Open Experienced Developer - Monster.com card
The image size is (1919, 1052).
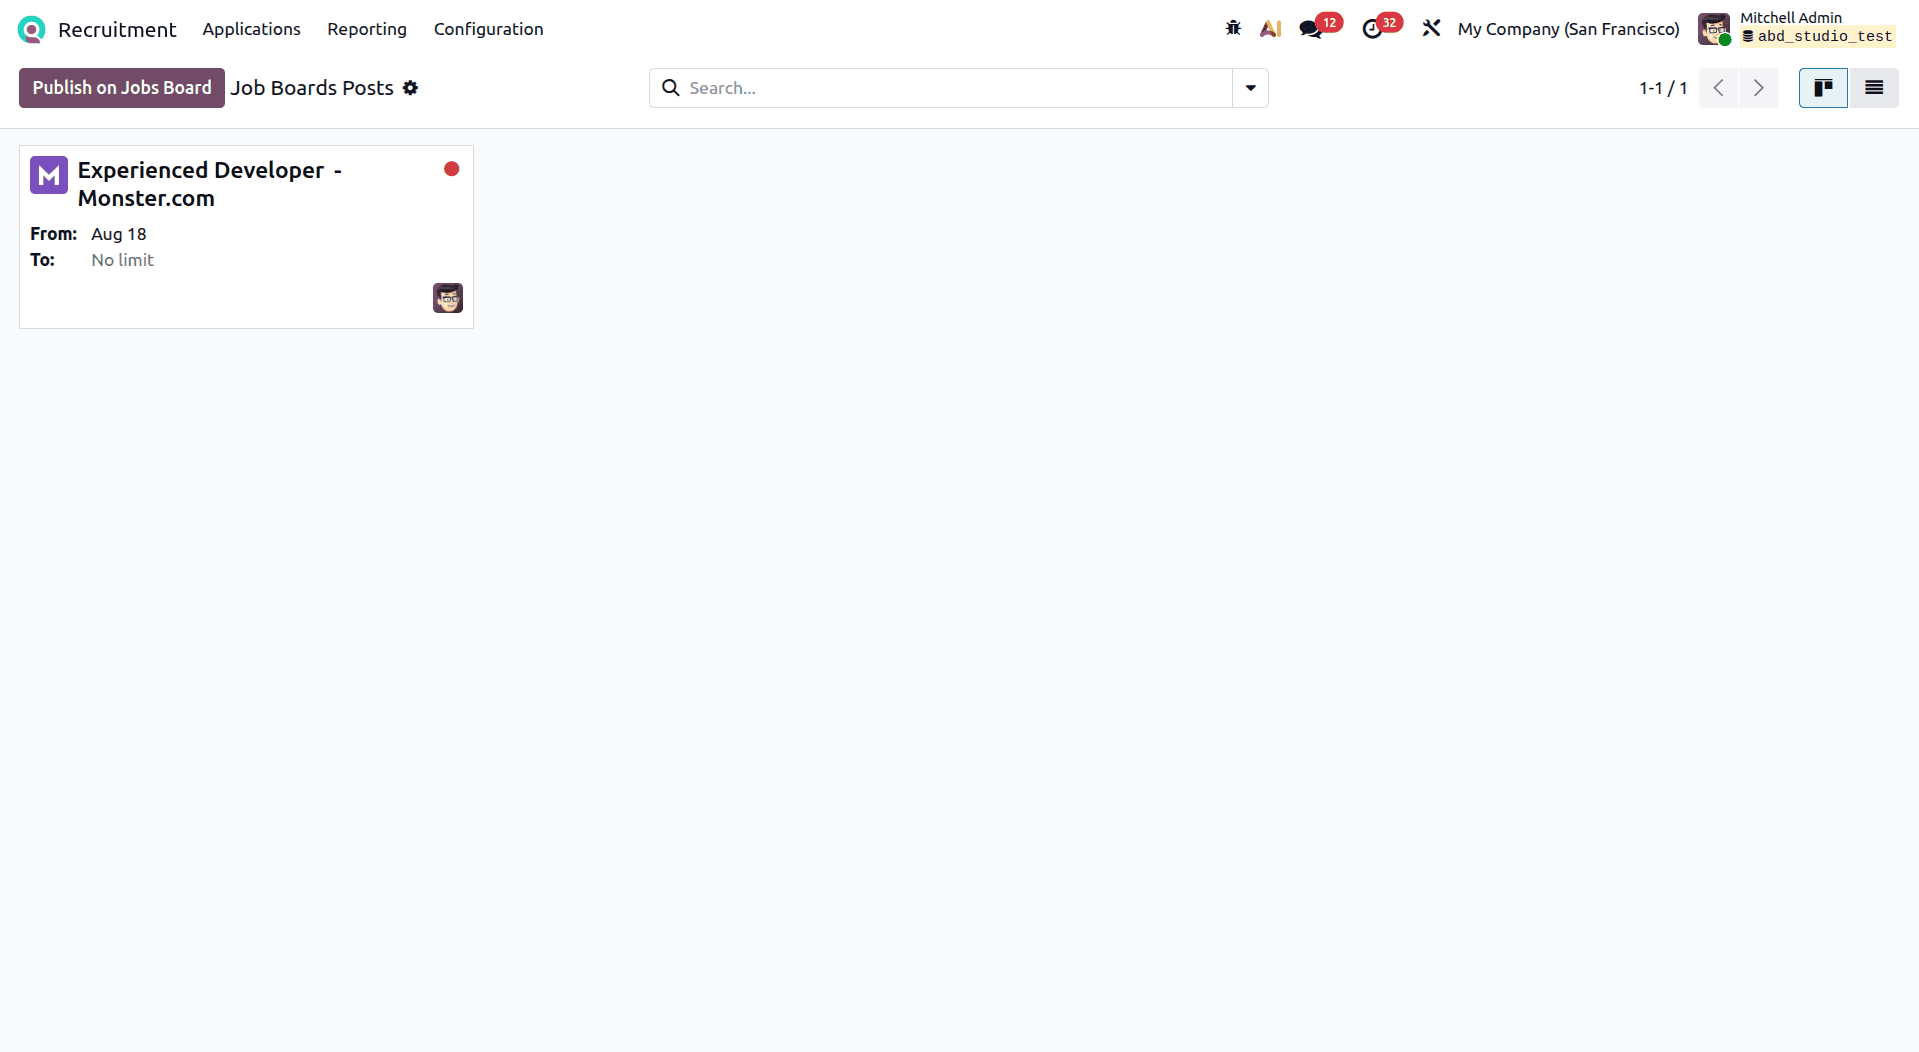pos(246,237)
